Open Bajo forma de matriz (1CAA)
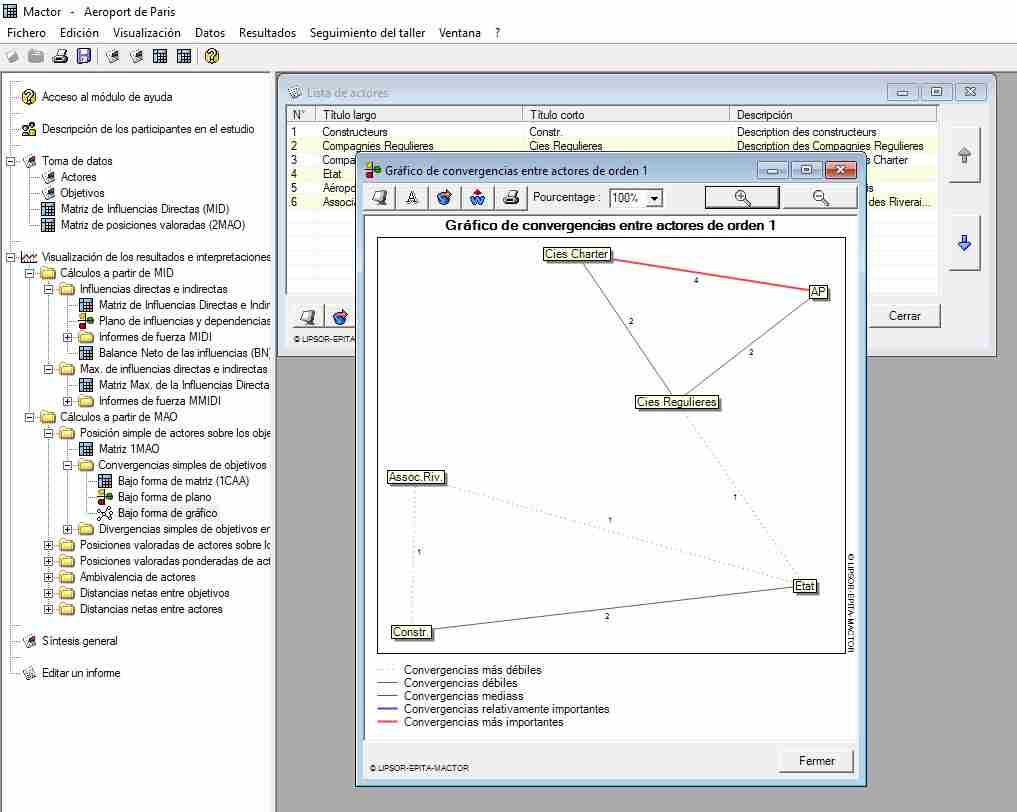This screenshot has height=812, width=1017. pyautogui.click(x=184, y=481)
